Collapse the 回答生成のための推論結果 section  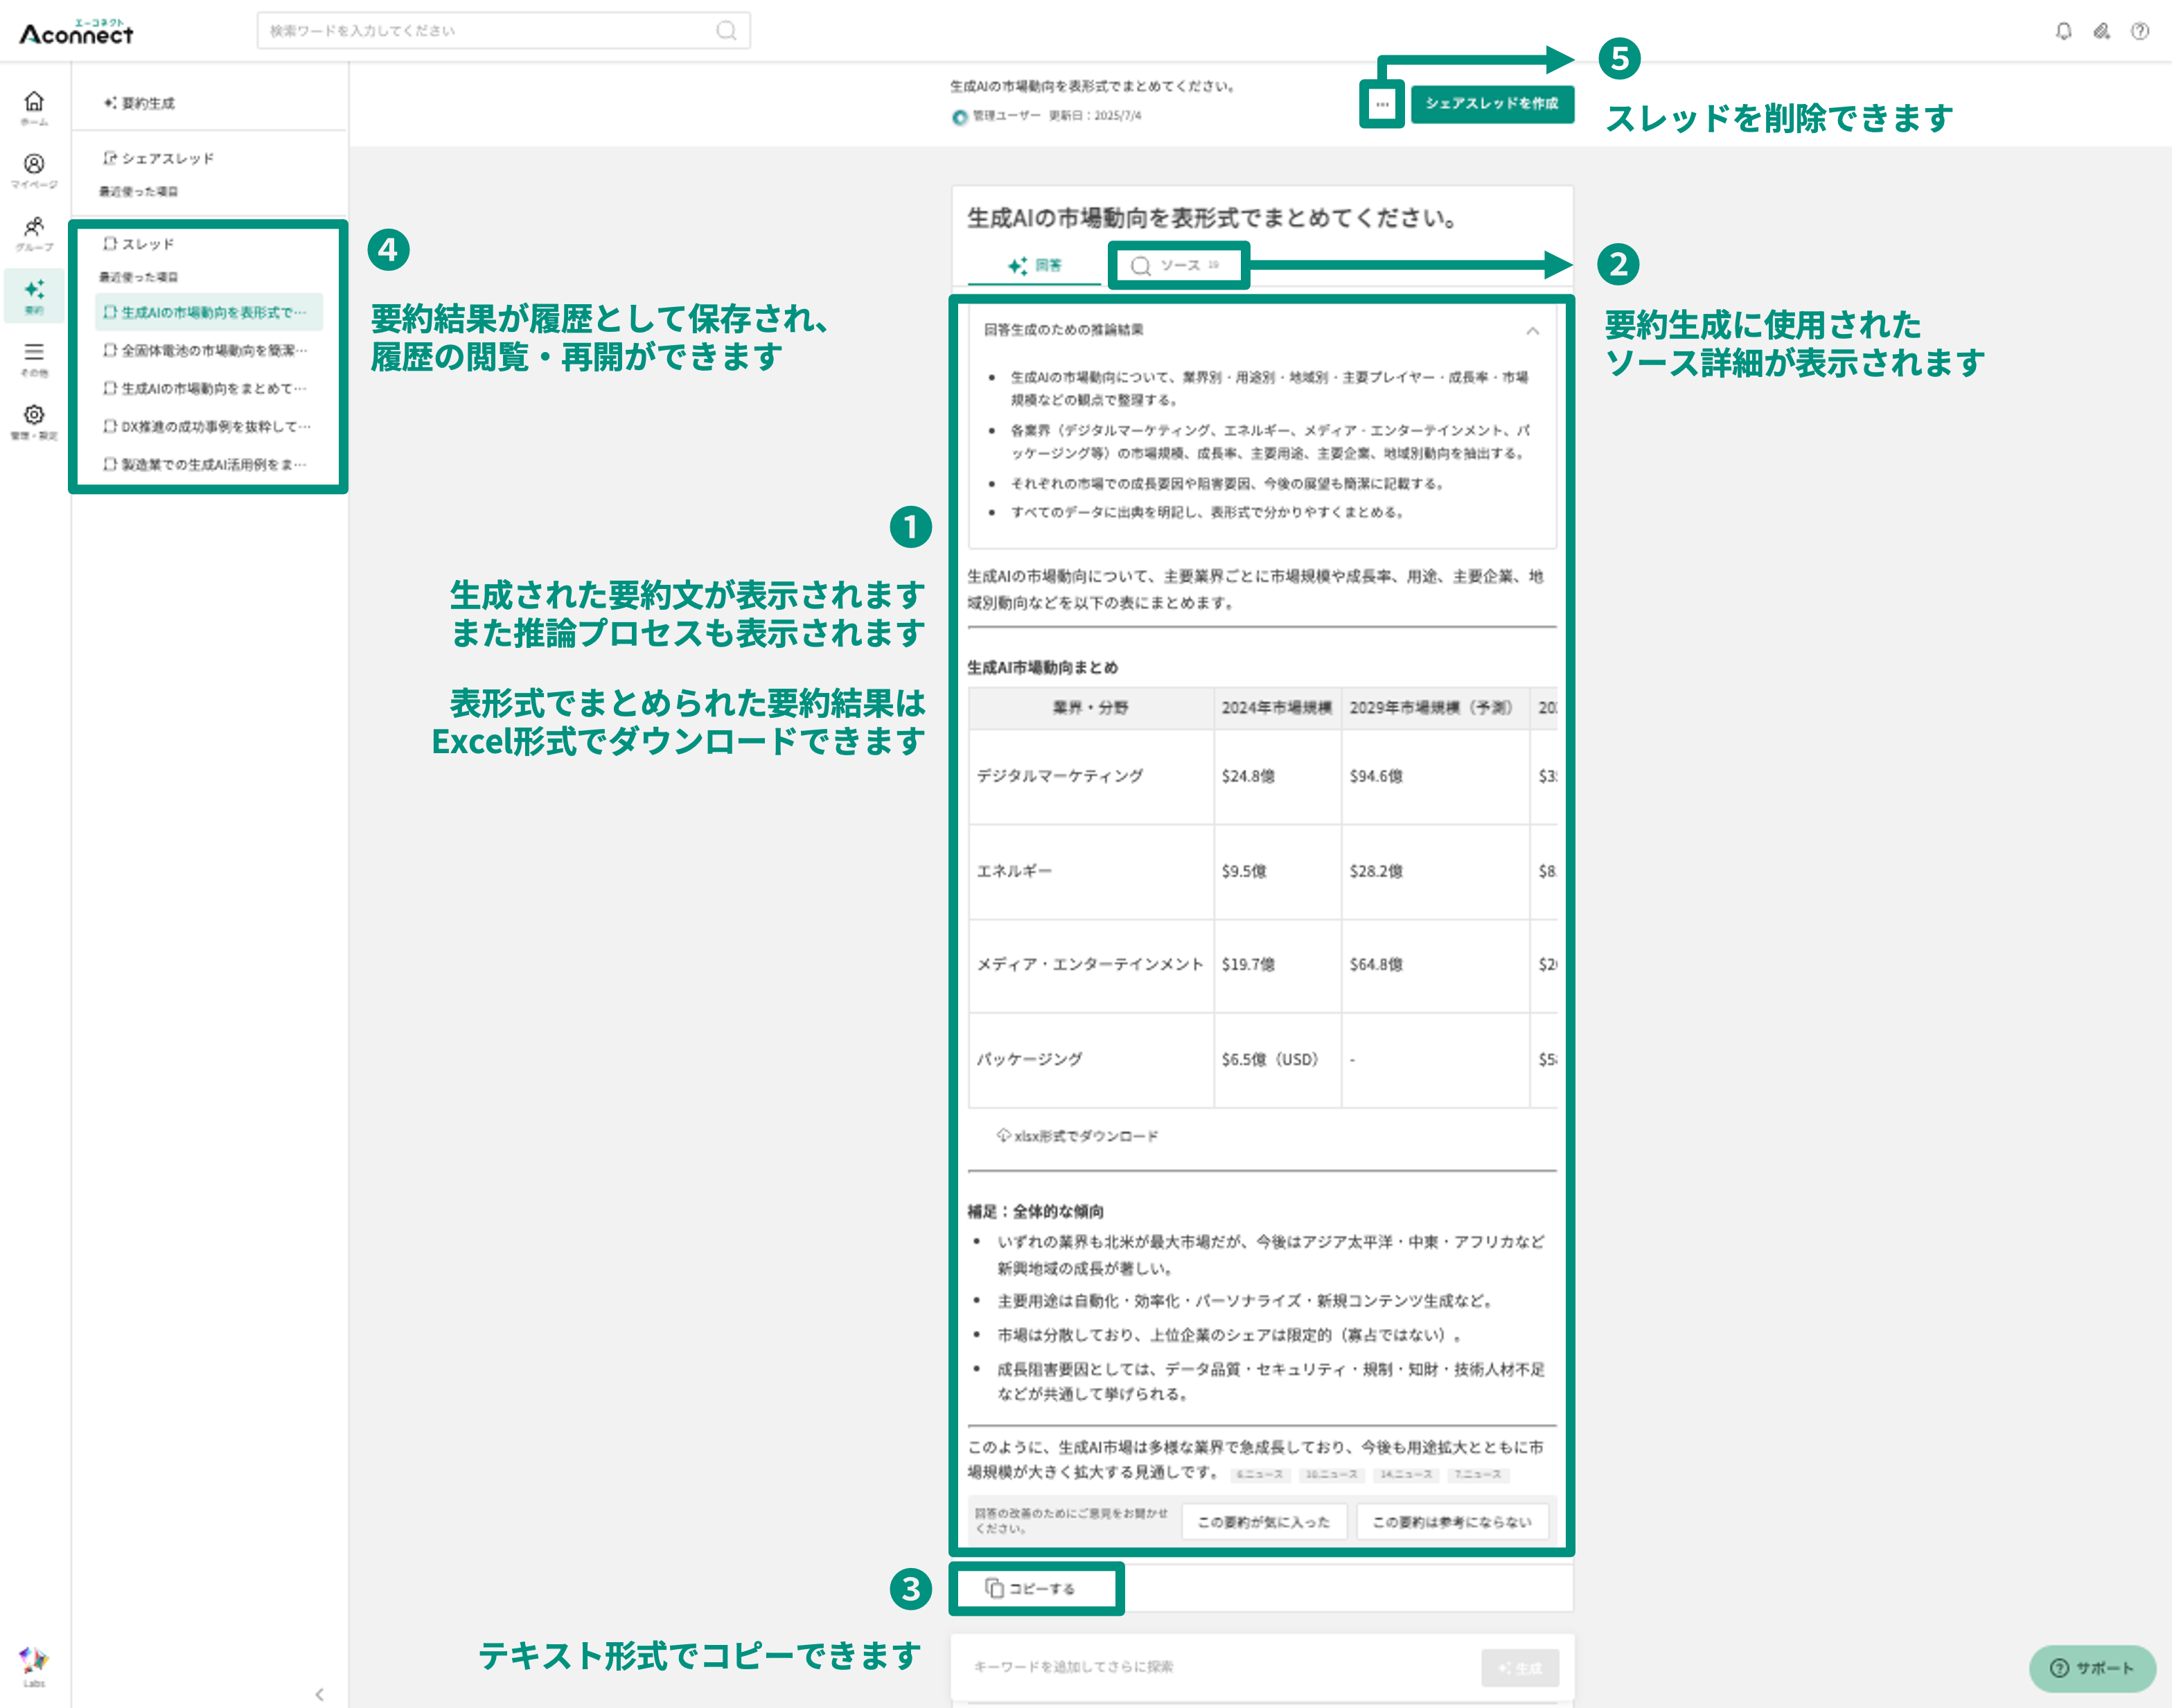[x=1533, y=328]
